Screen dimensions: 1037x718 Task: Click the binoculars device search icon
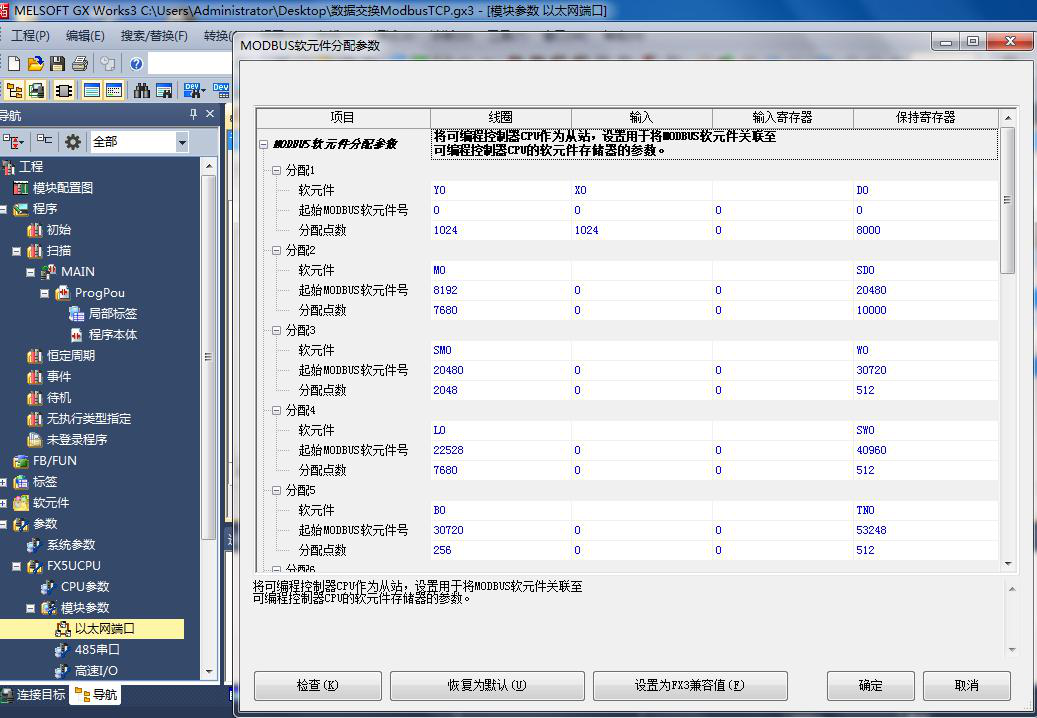(142, 90)
